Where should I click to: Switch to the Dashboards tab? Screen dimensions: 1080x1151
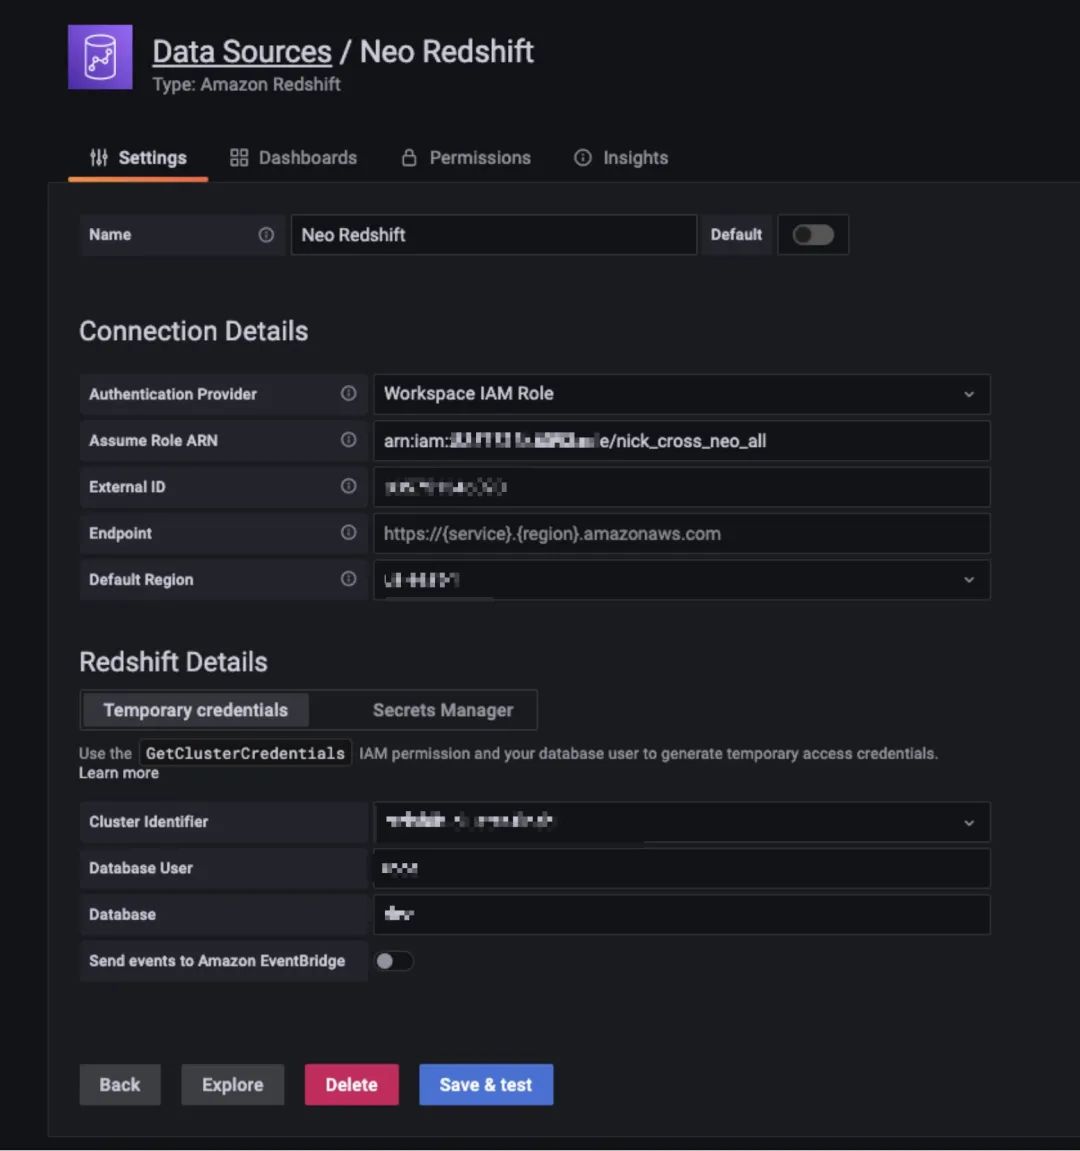click(293, 158)
